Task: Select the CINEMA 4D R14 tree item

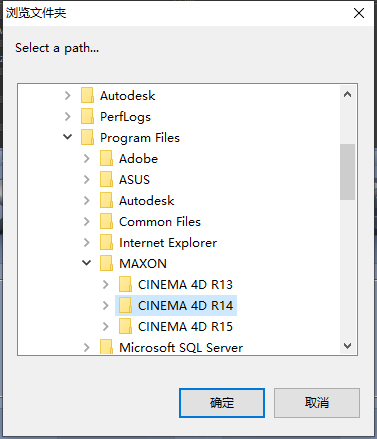Action: (176, 305)
